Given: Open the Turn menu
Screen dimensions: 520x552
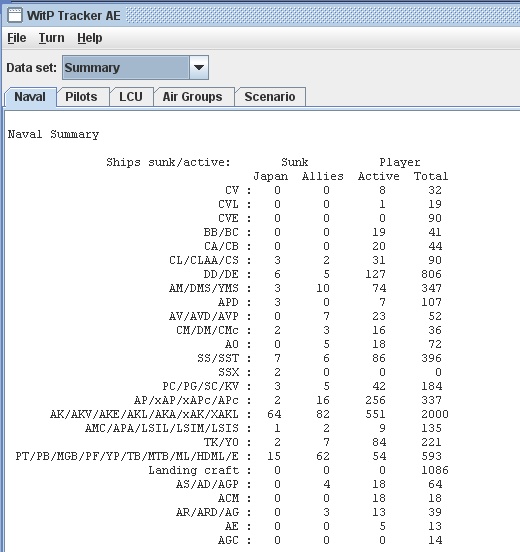Looking at the screenshot, I should [x=51, y=38].
